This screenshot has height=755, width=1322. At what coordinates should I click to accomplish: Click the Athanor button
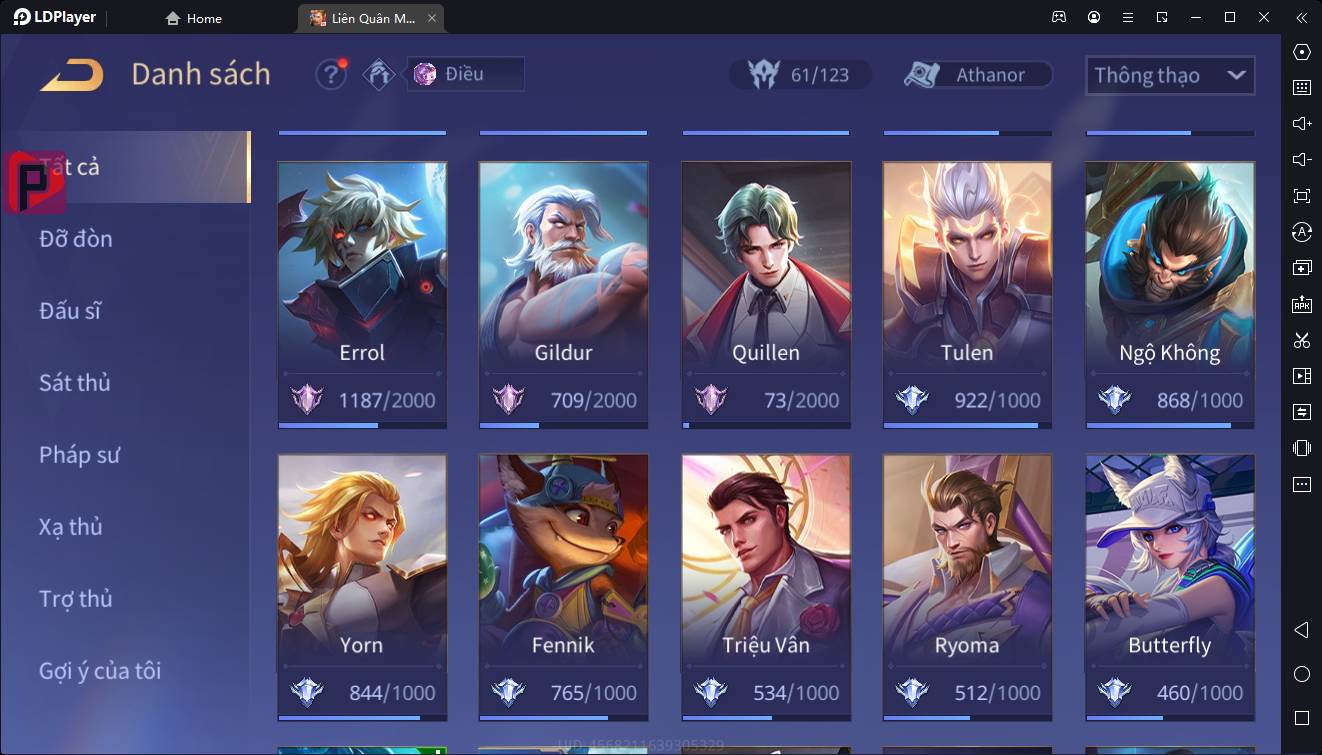[x=978, y=75]
